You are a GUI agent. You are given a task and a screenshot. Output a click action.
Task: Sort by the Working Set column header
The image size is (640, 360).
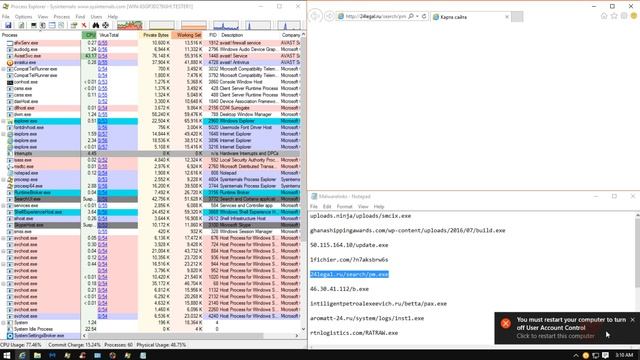tap(187, 35)
